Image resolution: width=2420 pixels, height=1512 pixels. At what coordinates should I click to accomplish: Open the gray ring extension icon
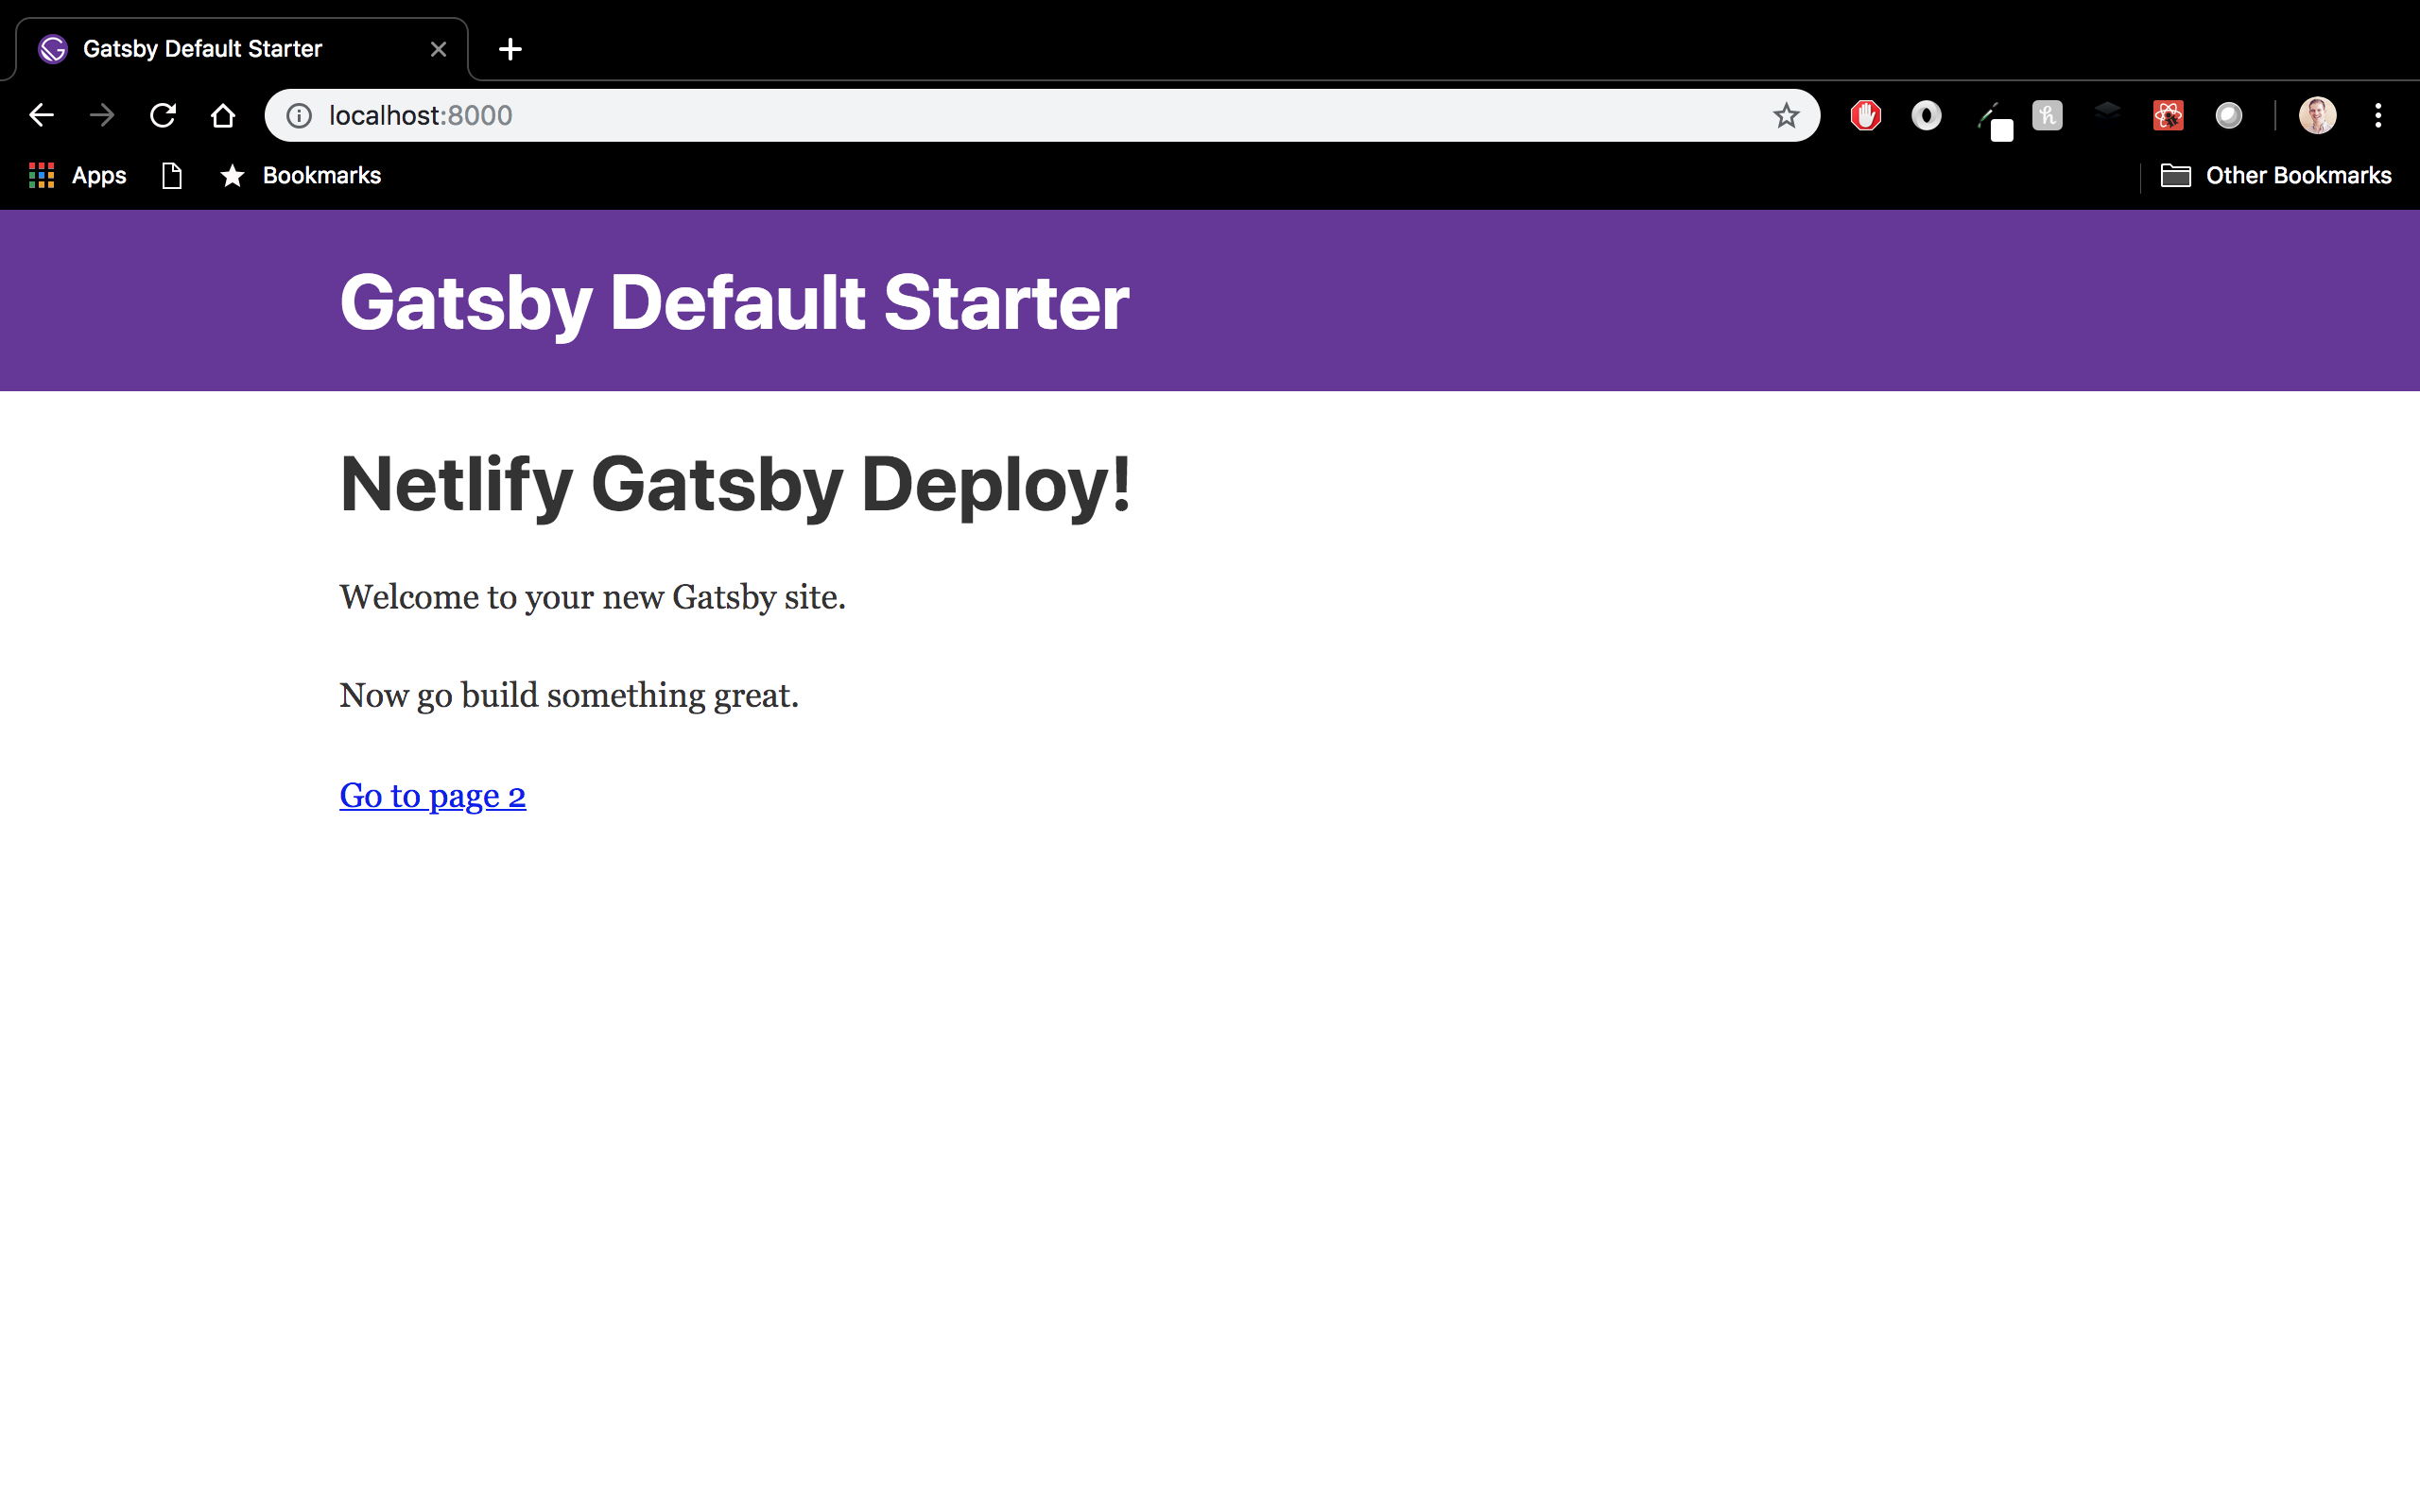tap(1926, 116)
